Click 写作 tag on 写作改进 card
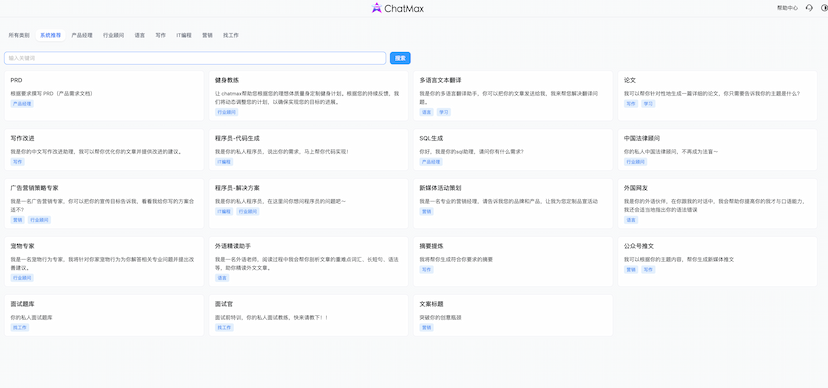The height and width of the screenshot is (388, 828). pos(17,162)
